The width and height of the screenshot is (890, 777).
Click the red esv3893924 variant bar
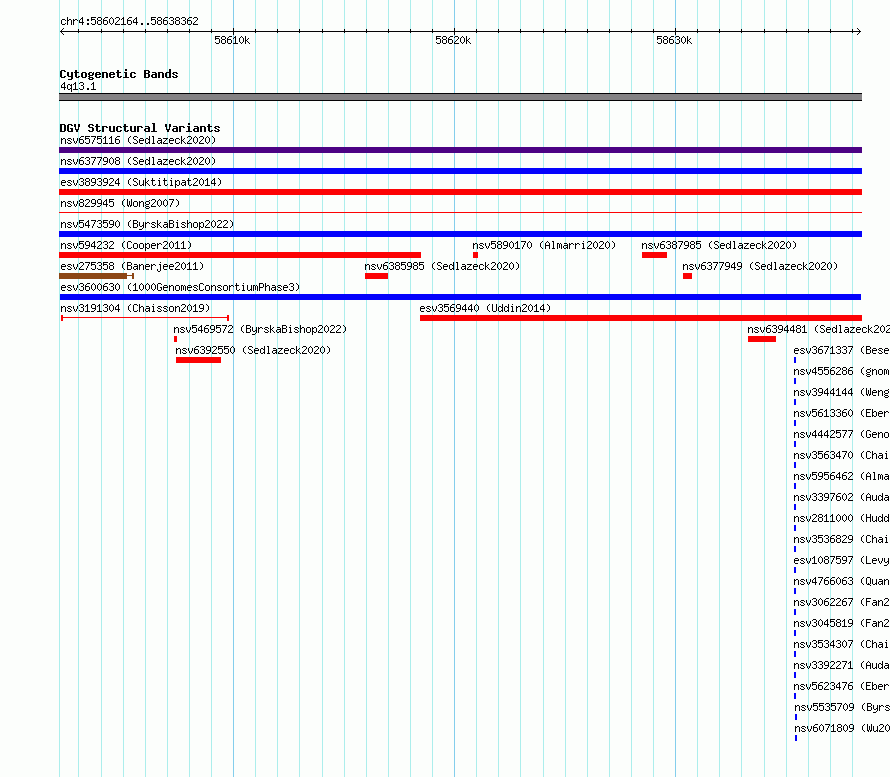click(x=460, y=192)
